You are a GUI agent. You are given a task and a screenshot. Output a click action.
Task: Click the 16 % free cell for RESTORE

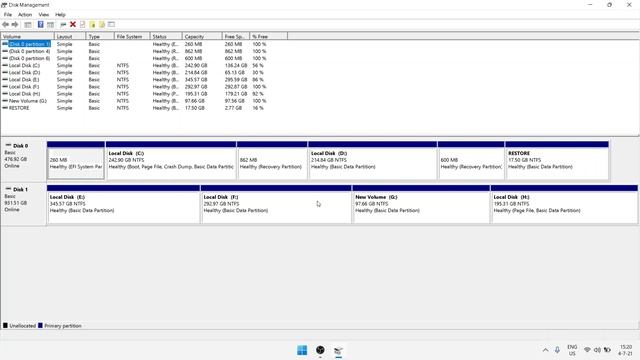coord(258,108)
